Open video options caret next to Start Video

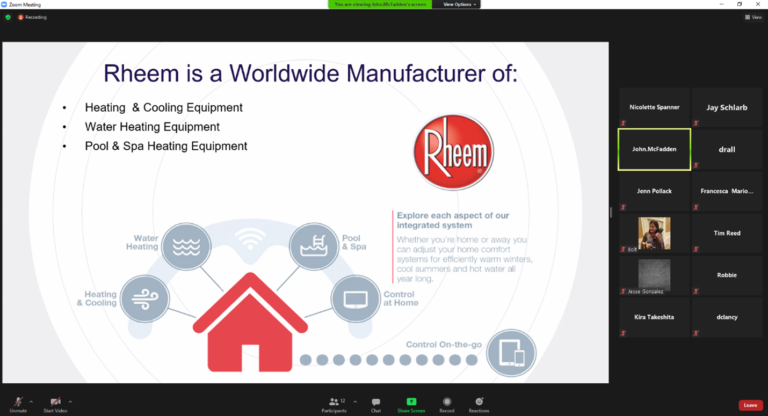pyautogui.click(x=71, y=402)
